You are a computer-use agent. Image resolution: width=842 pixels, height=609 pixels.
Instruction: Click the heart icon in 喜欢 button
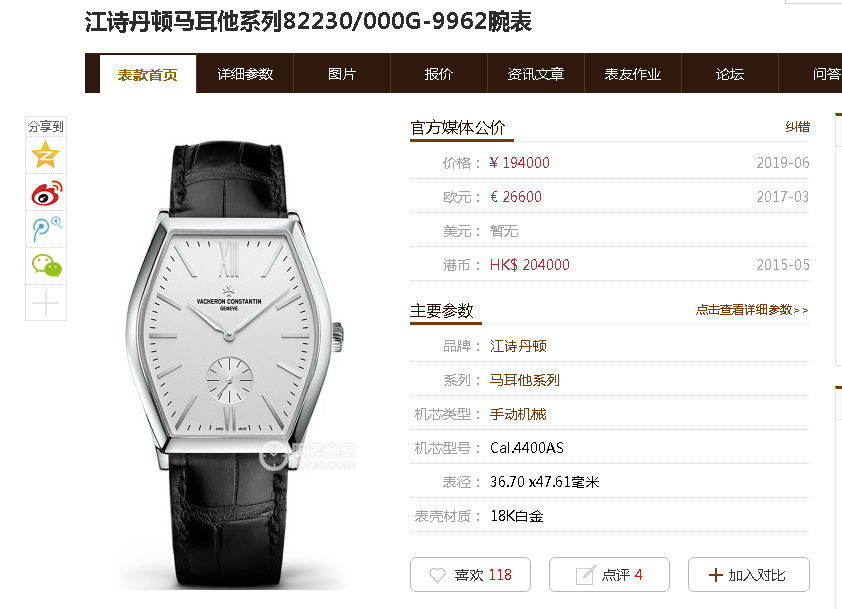[438, 575]
